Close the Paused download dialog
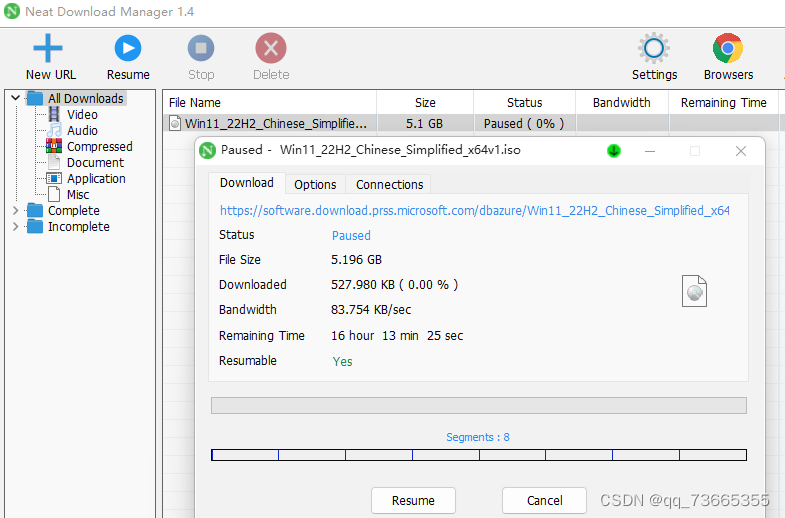Screen dimensions: 785x518 click(741, 151)
